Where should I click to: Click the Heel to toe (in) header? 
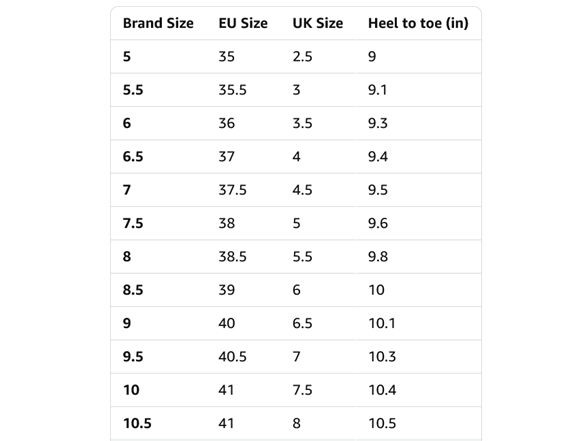(418, 23)
